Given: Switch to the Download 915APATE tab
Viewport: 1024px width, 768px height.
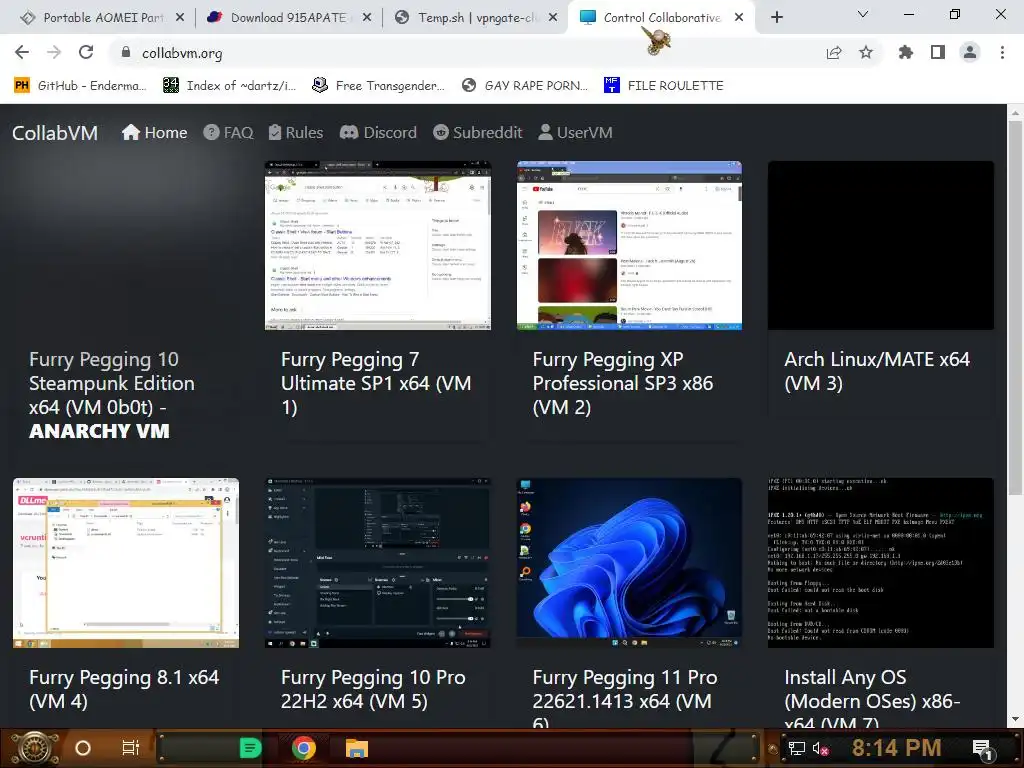Looking at the screenshot, I should click(288, 18).
